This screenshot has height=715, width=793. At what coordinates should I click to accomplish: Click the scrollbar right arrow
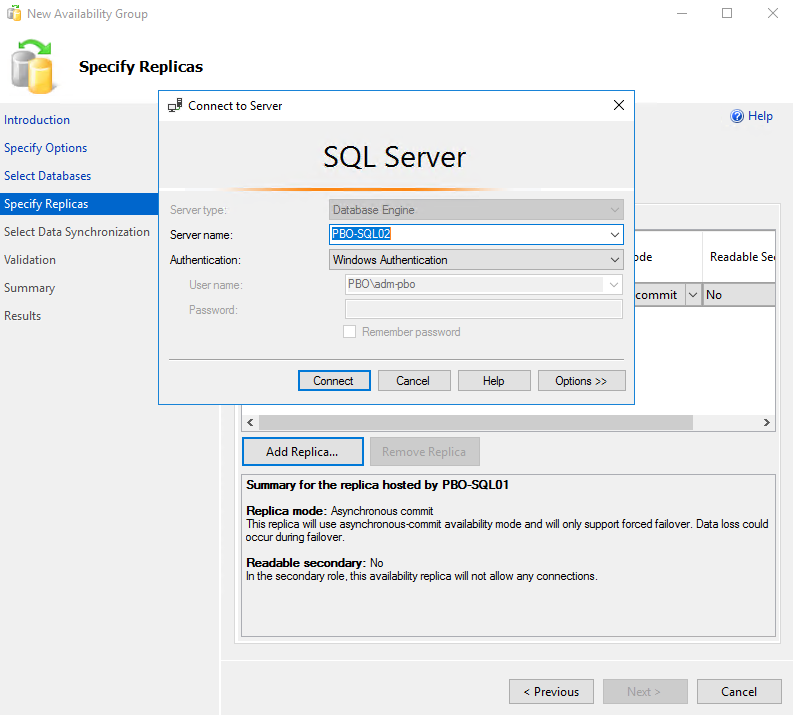767,422
